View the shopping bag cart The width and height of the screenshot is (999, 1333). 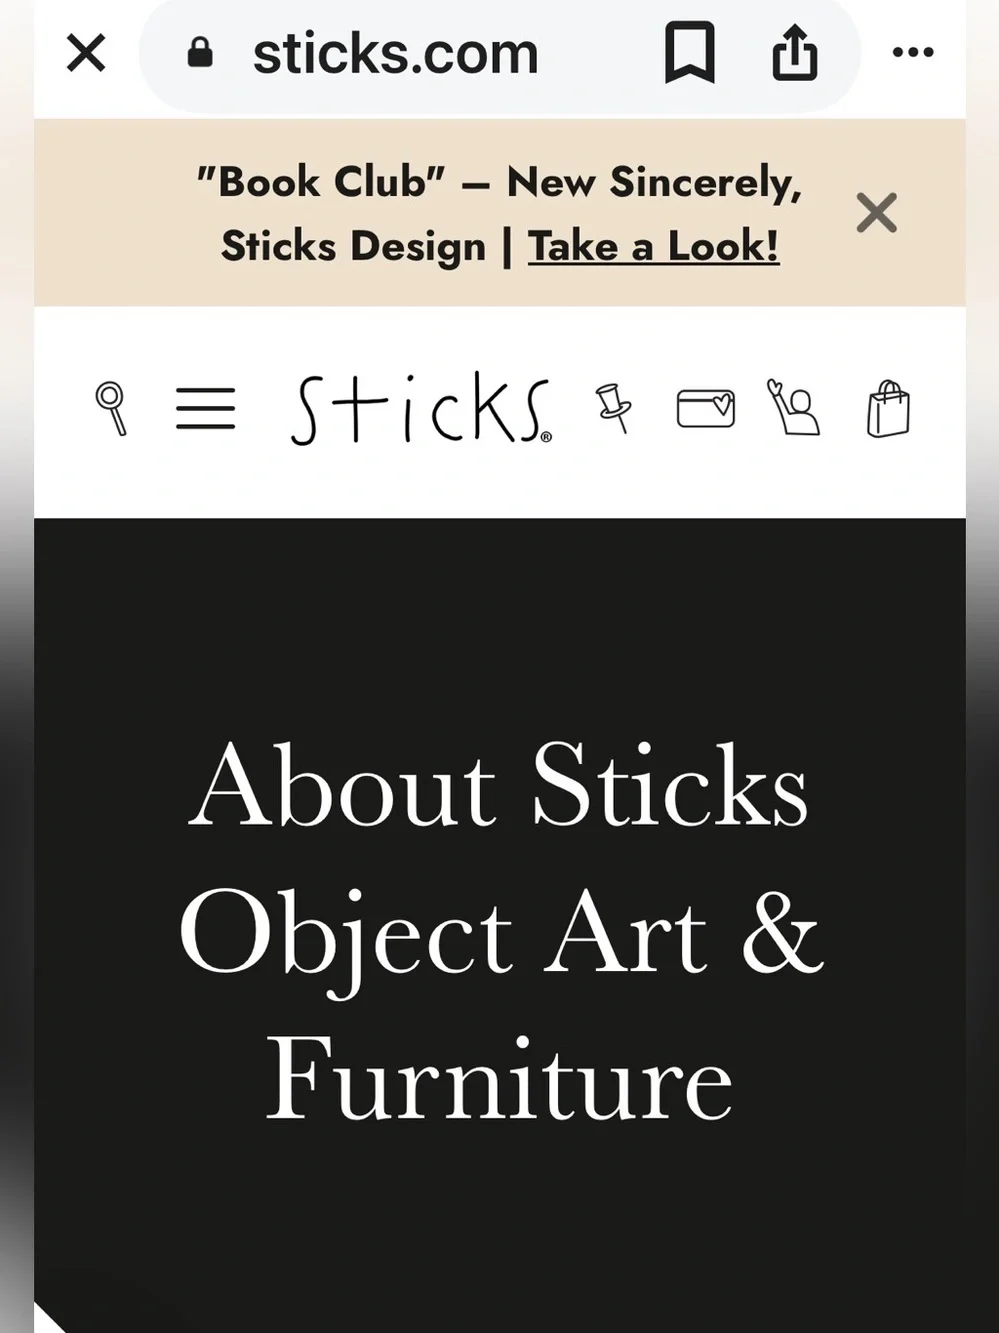click(x=888, y=408)
